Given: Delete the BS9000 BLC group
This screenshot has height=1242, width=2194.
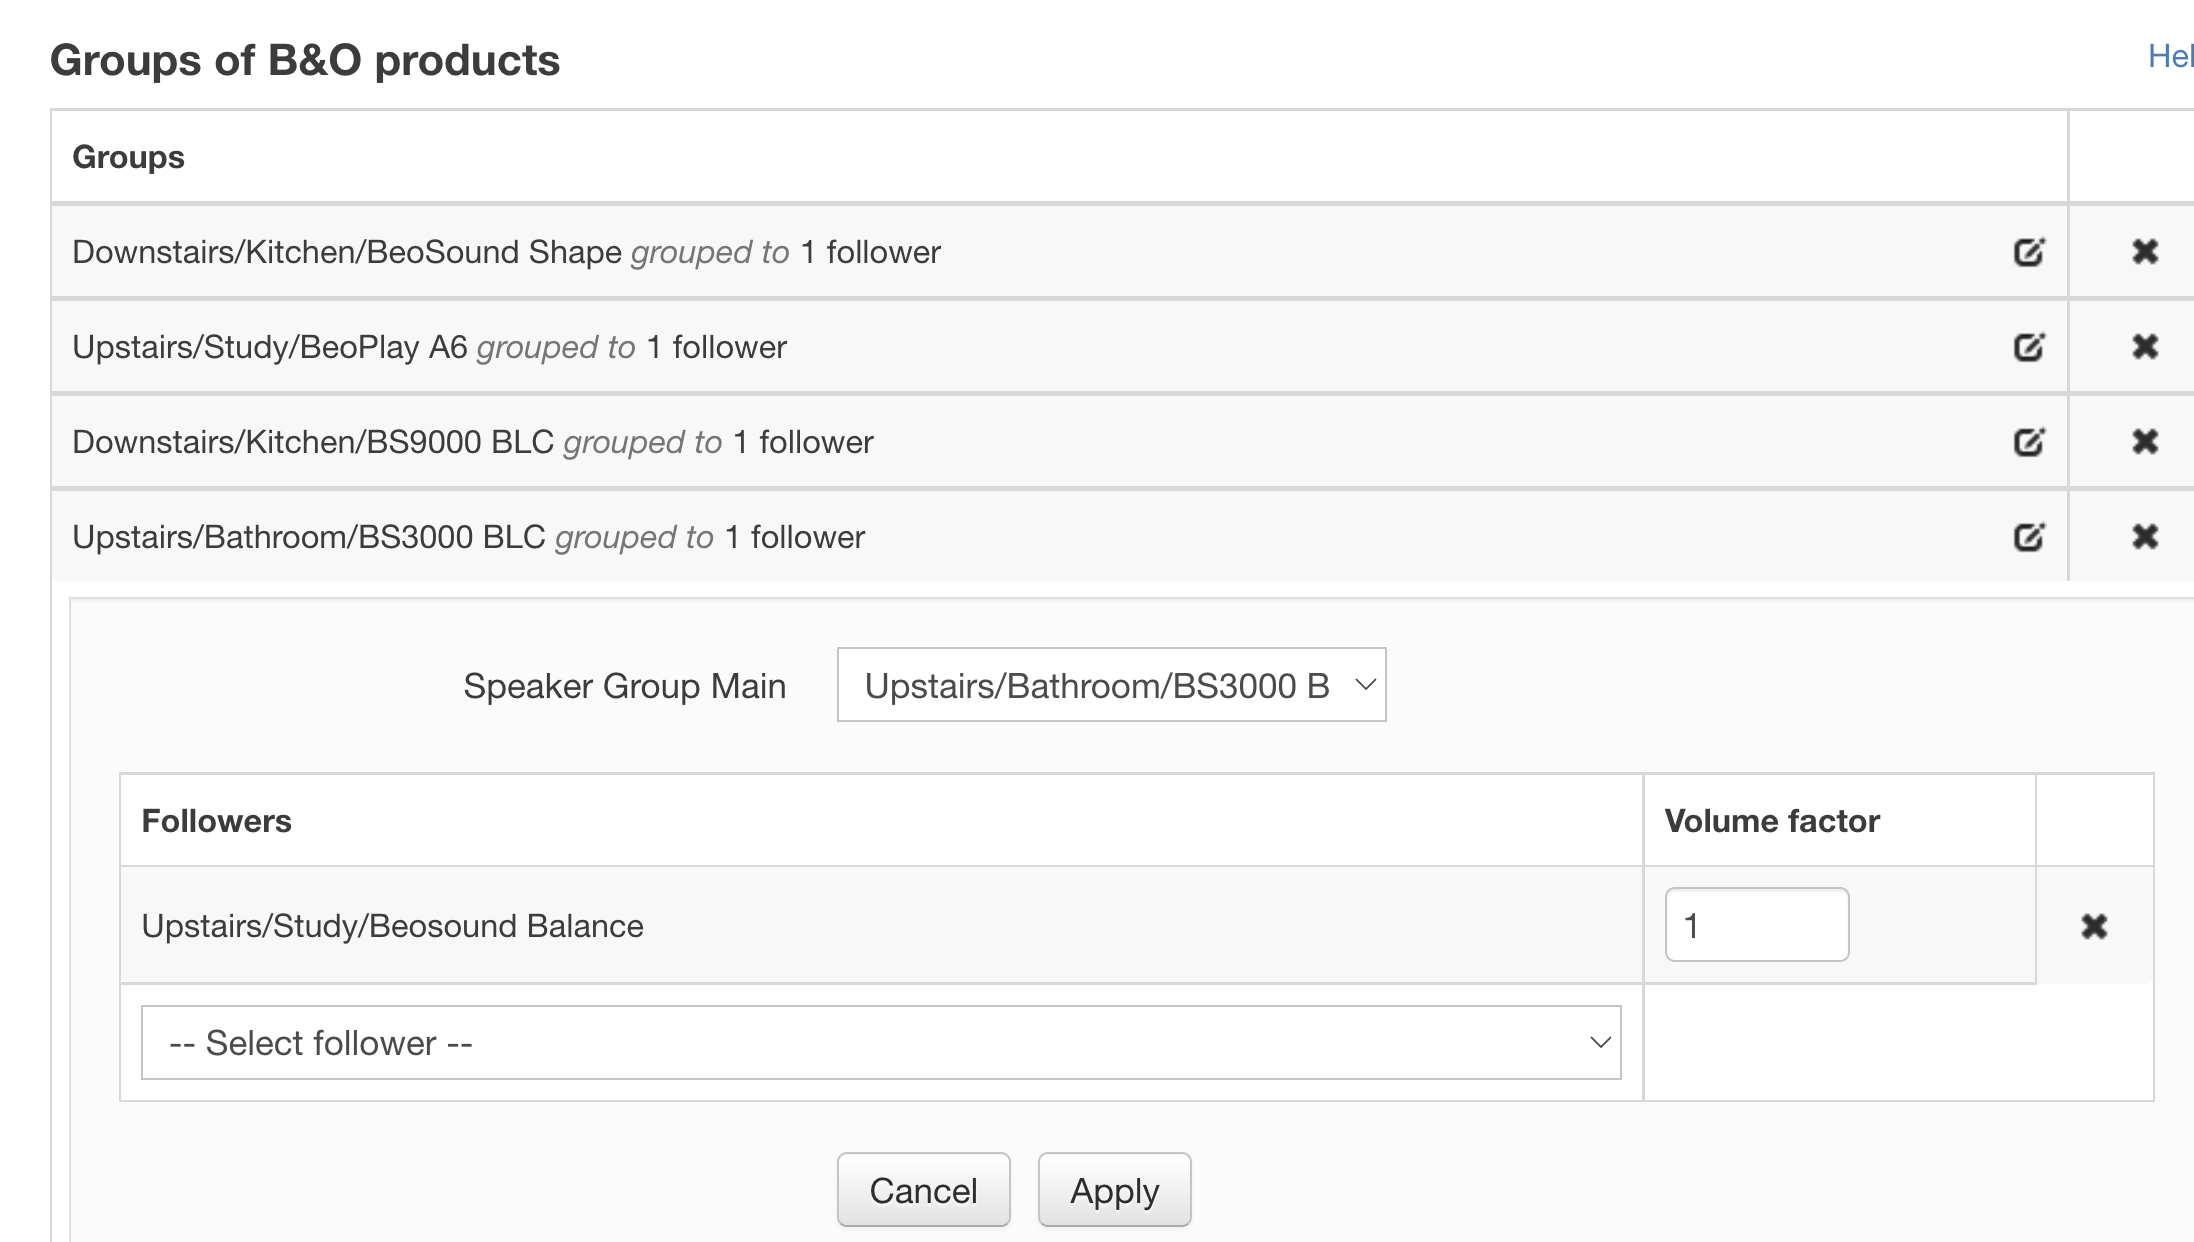Looking at the screenshot, I should (2145, 442).
